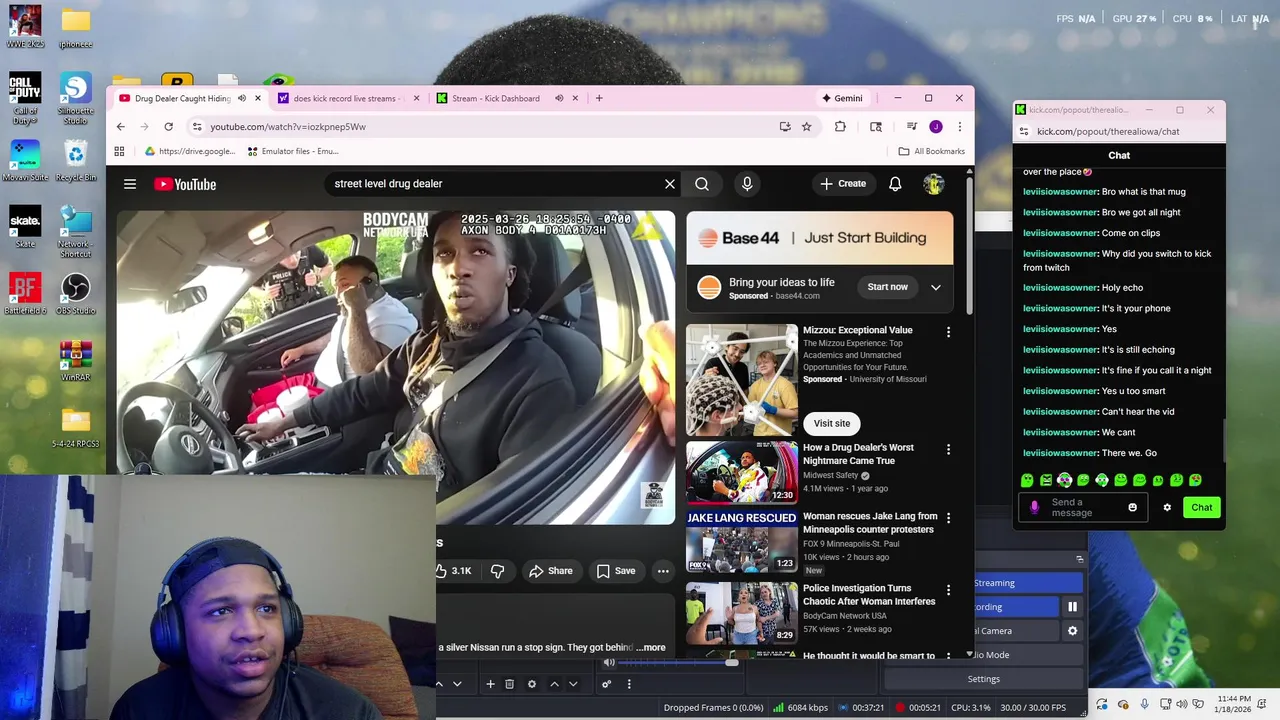Pause OBS recording

[1072, 607]
